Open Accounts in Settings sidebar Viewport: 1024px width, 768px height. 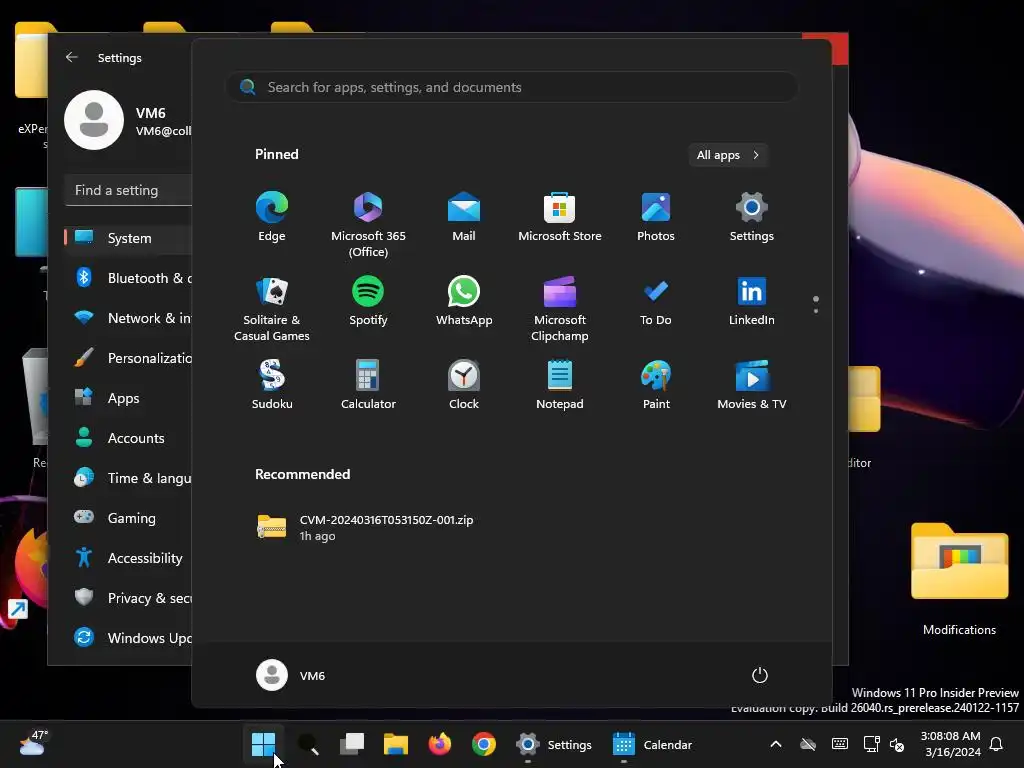point(128,438)
